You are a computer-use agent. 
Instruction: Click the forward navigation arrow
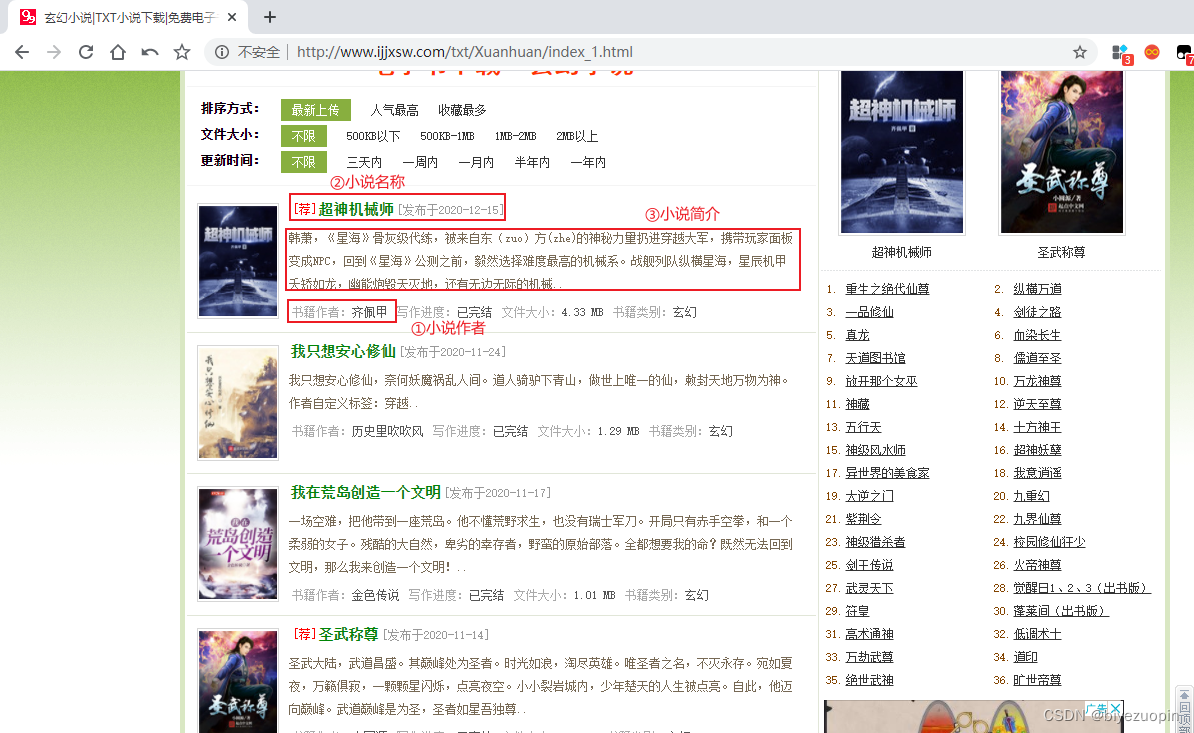[x=53, y=51]
